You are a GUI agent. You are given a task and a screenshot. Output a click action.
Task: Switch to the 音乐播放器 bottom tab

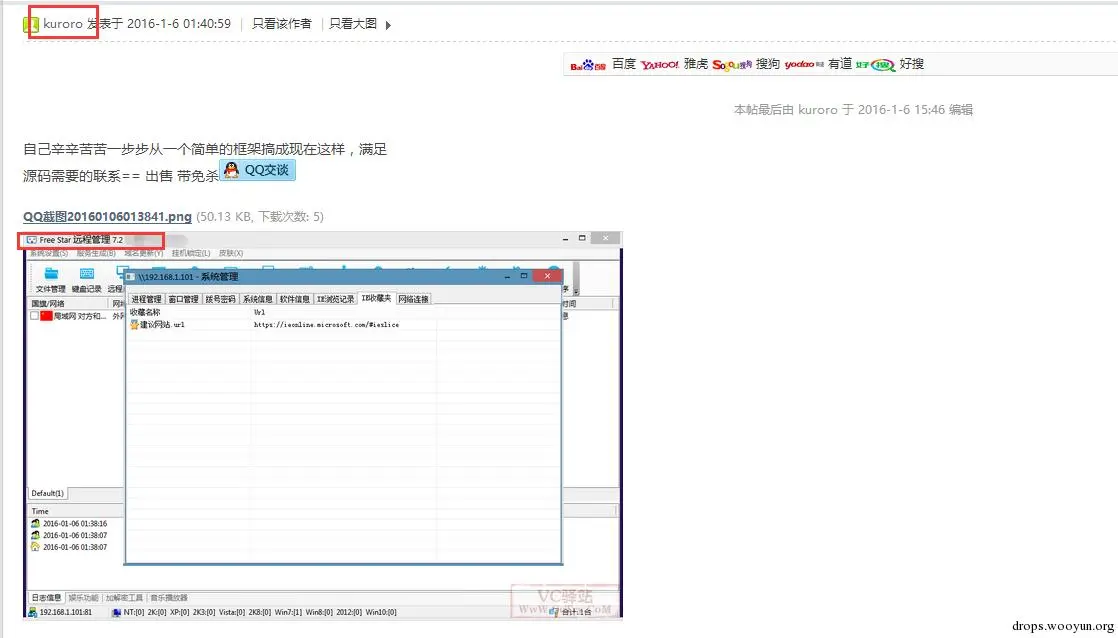(x=169, y=598)
